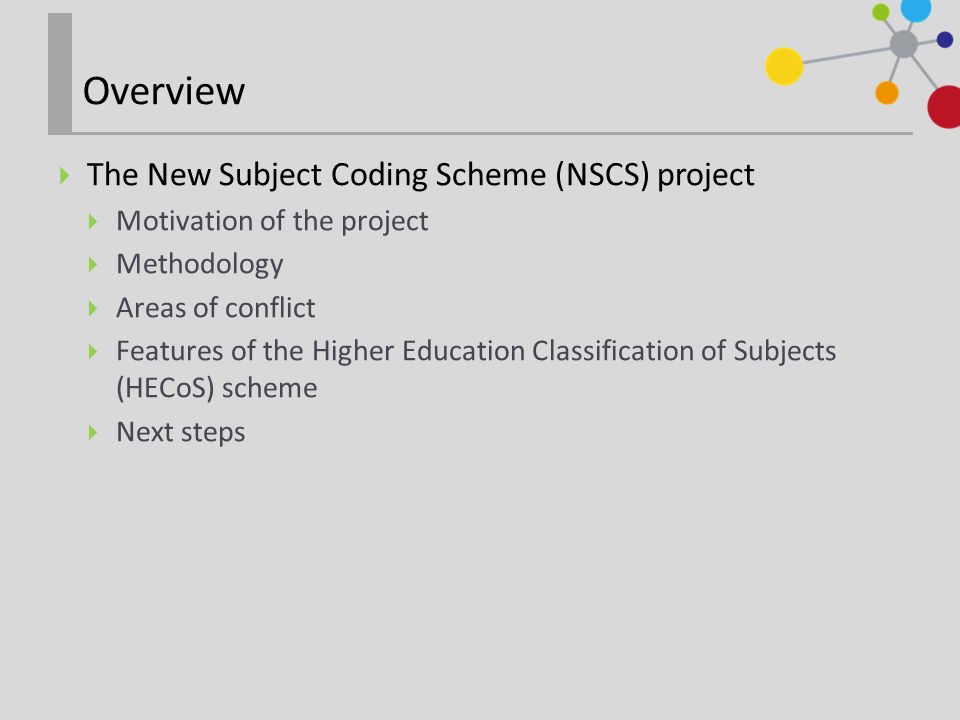The height and width of the screenshot is (720, 960).
Task: Click arrow bullet before Areas of conflict
Action: tap(93, 308)
